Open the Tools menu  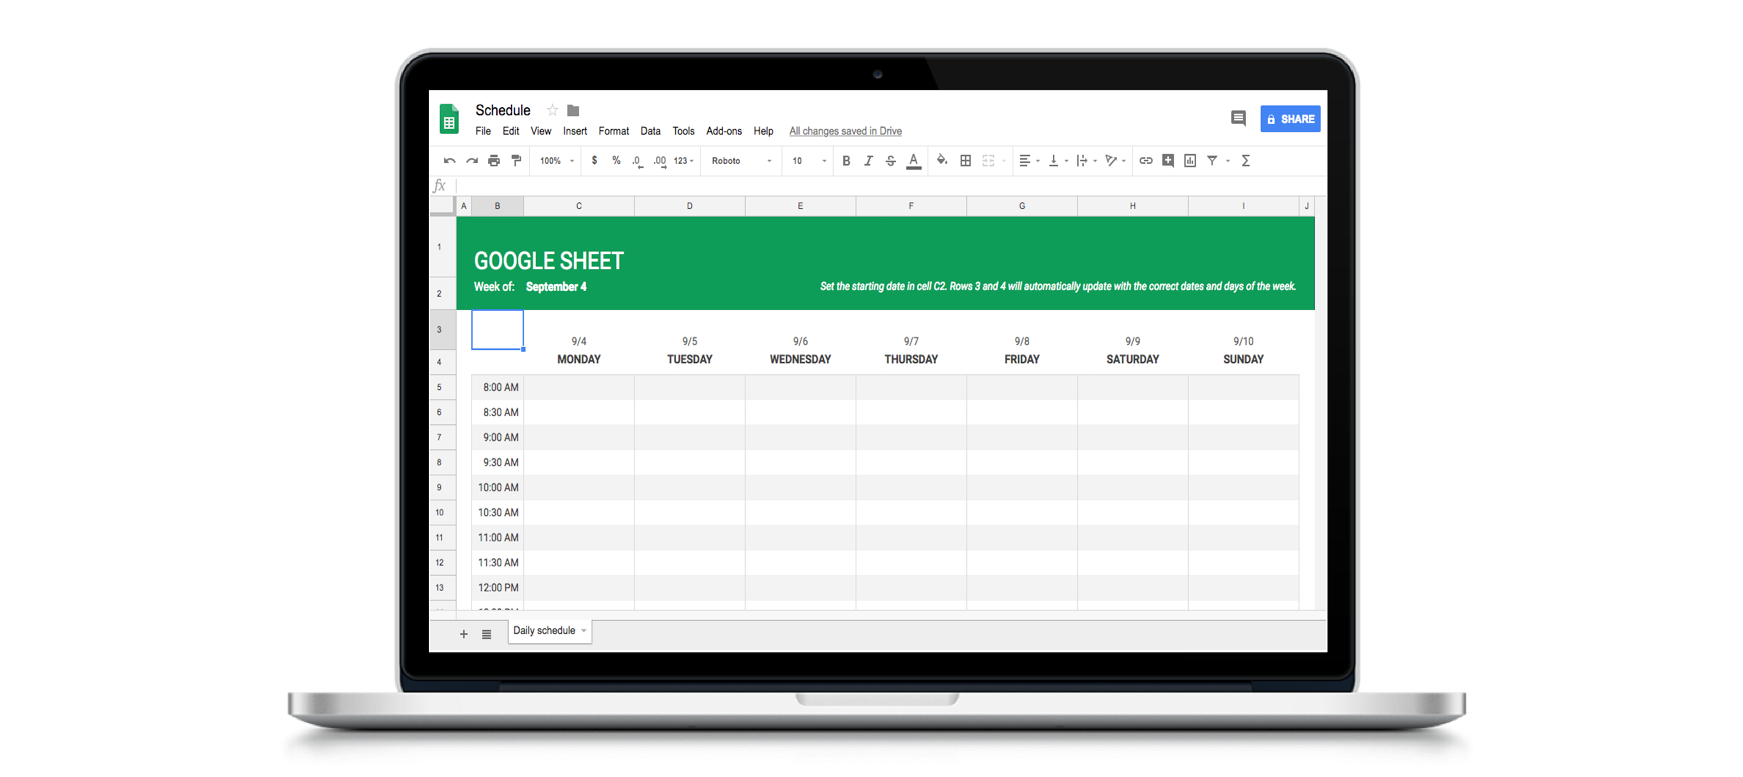684,131
